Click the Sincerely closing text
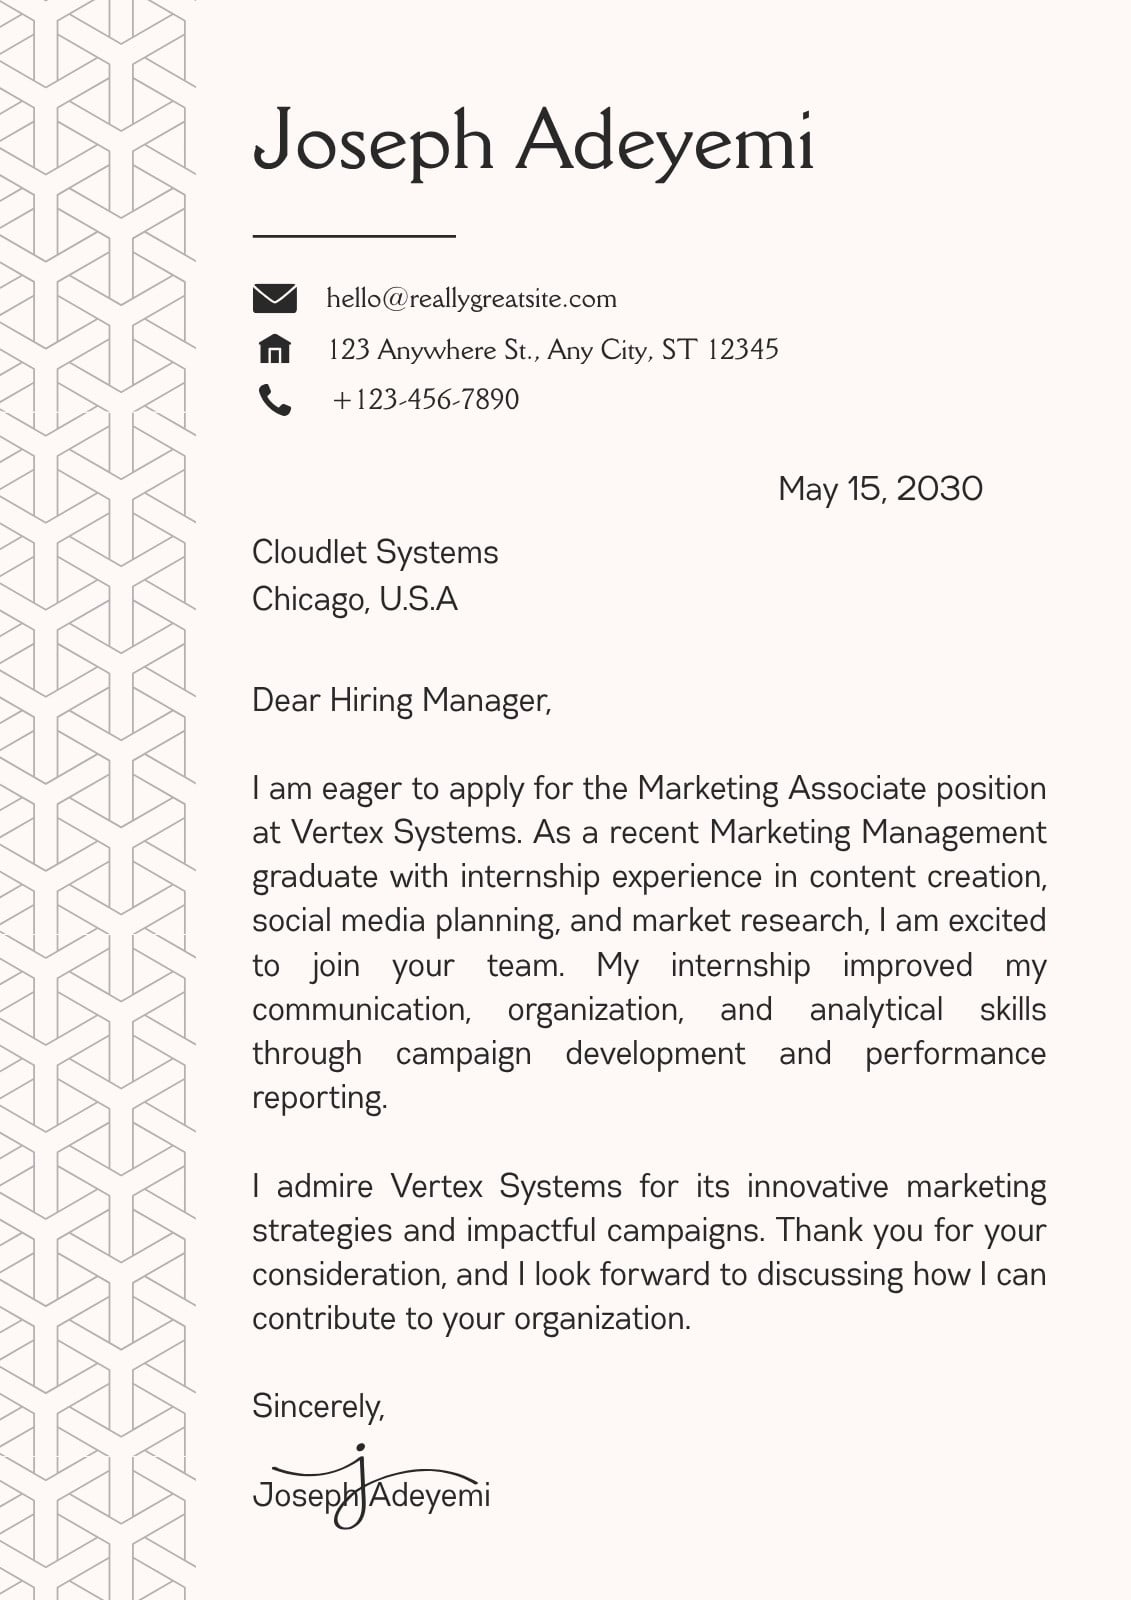 click(318, 1407)
